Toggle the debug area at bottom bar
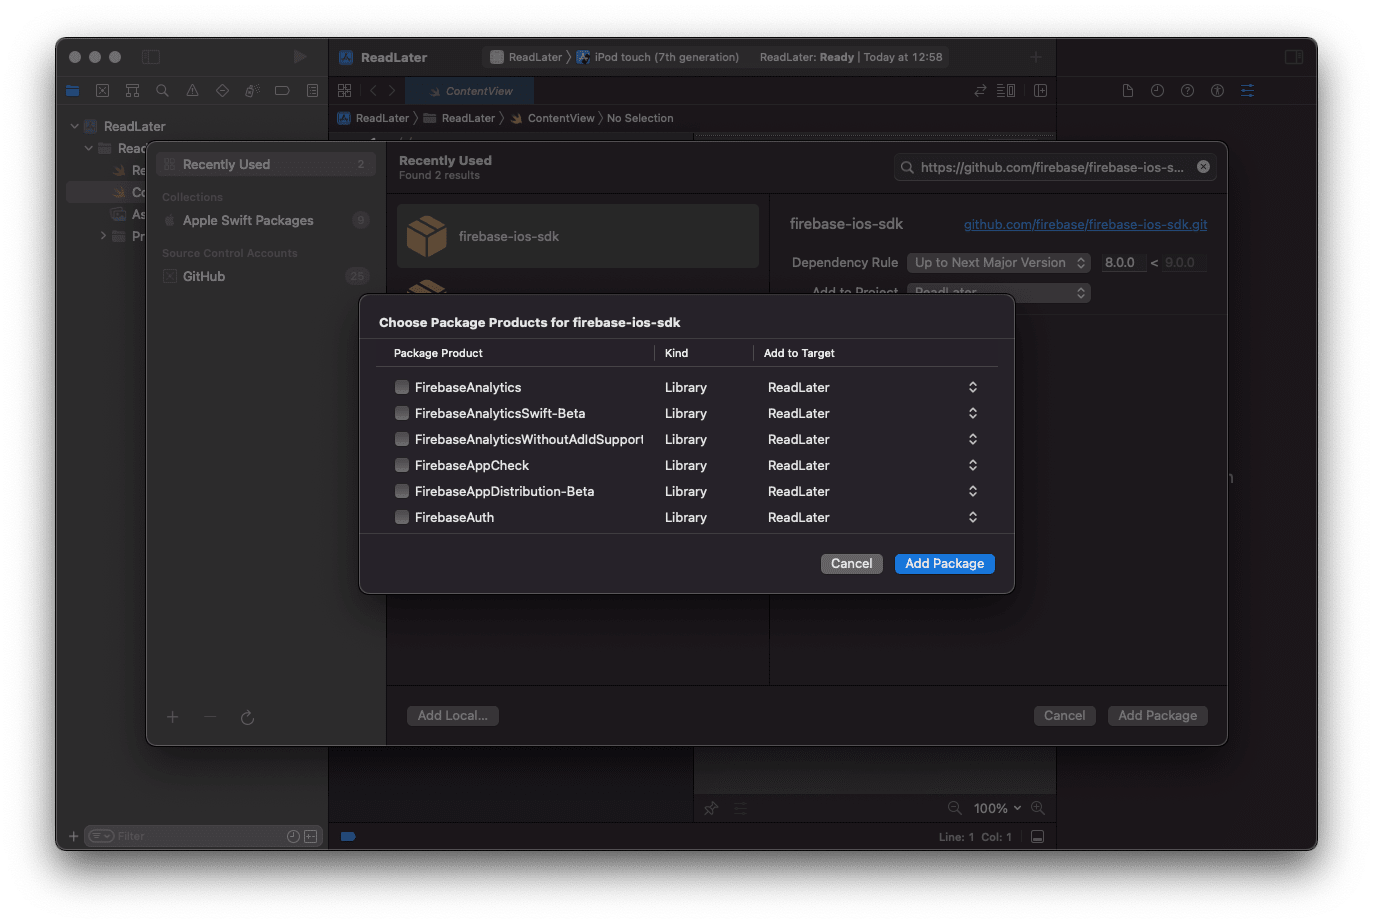Screen dimensions: 1373x924 click(1038, 837)
